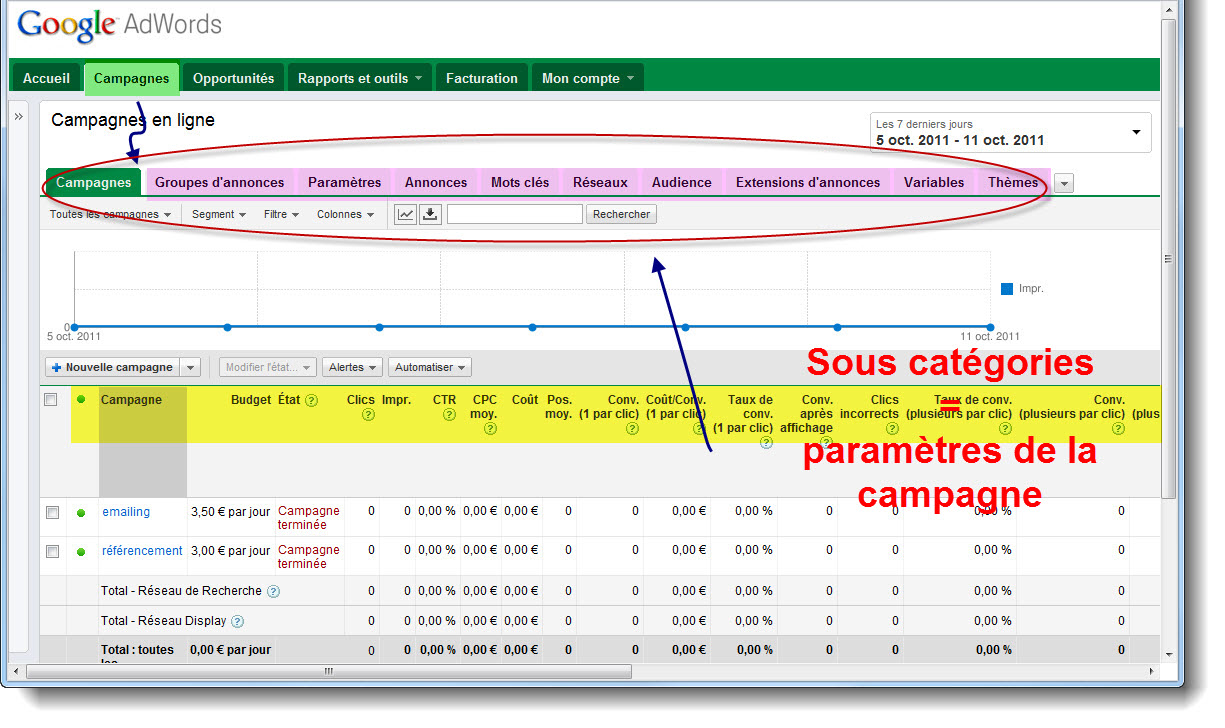Open the Mon compte menu
1225x728 pixels.
[x=587, y=78]
